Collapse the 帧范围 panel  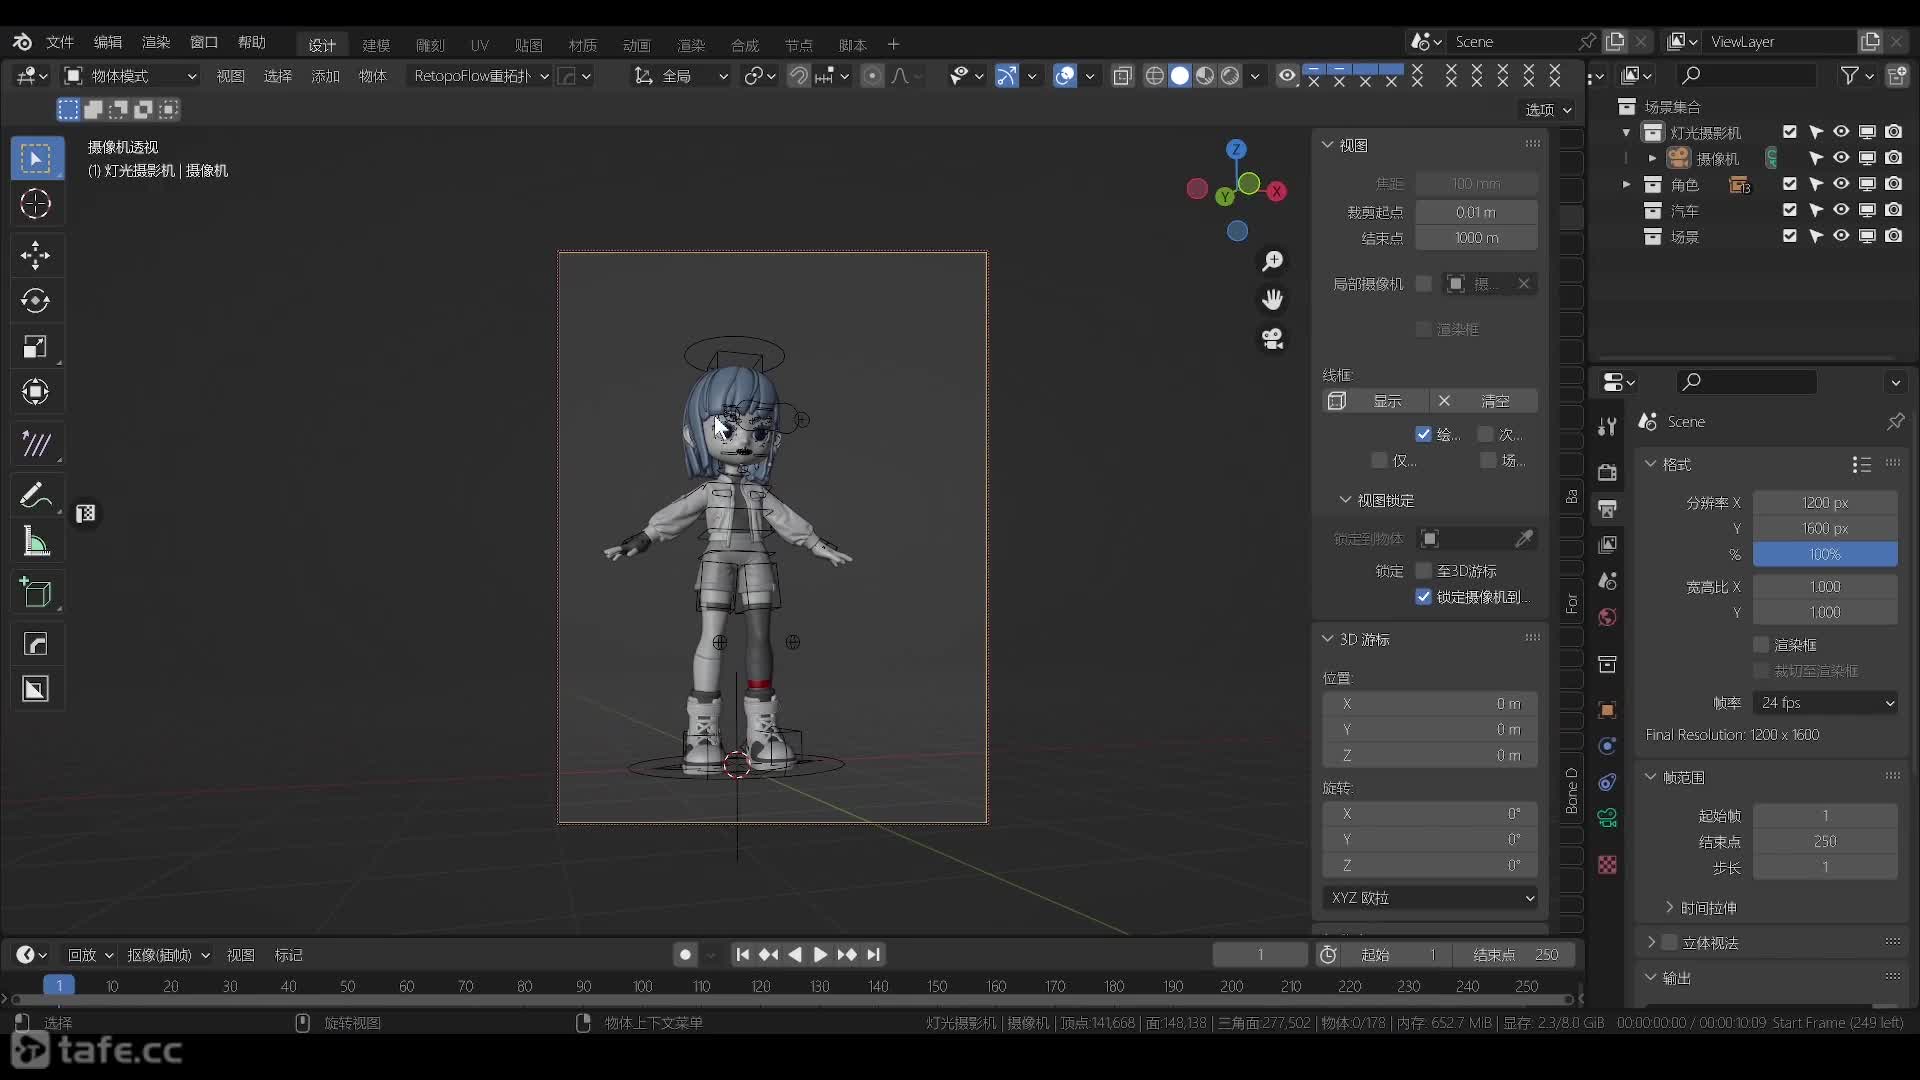pos(1651,777)
